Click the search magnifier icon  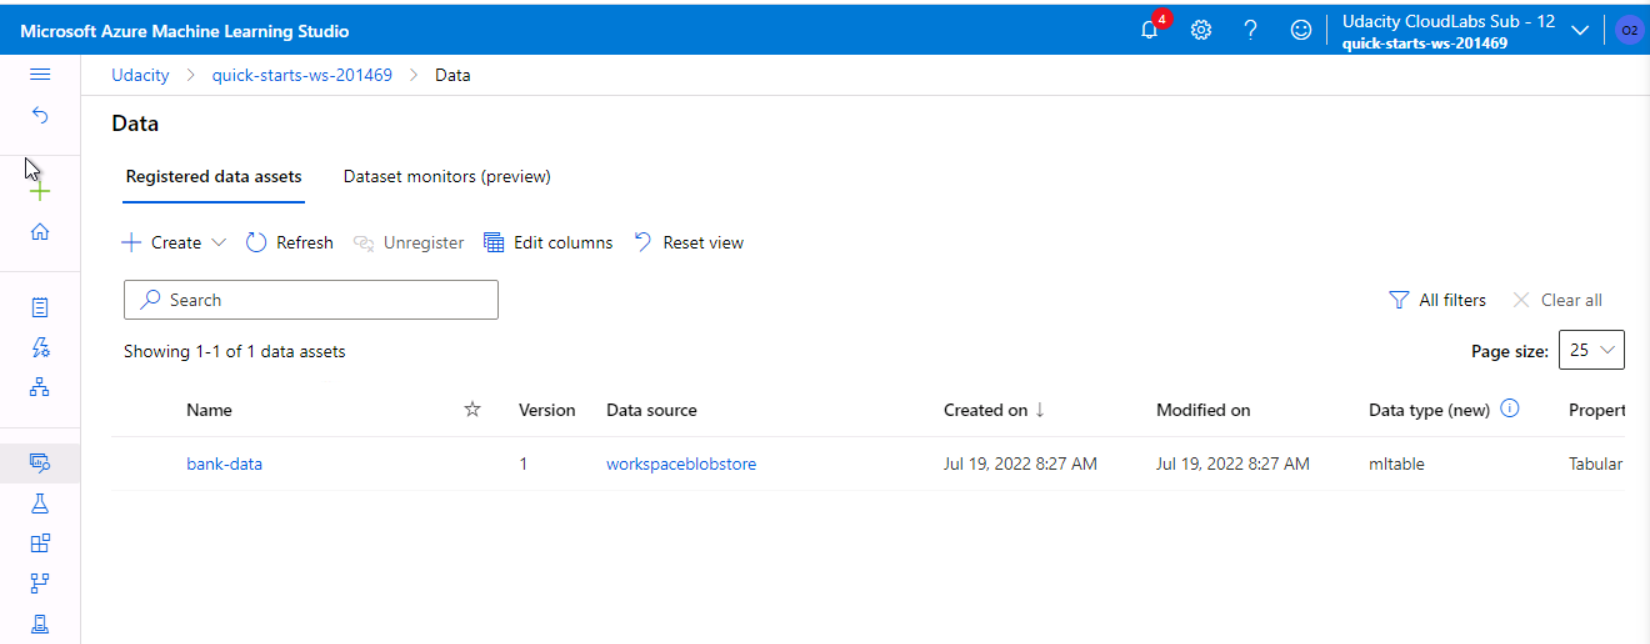point(150,299)
